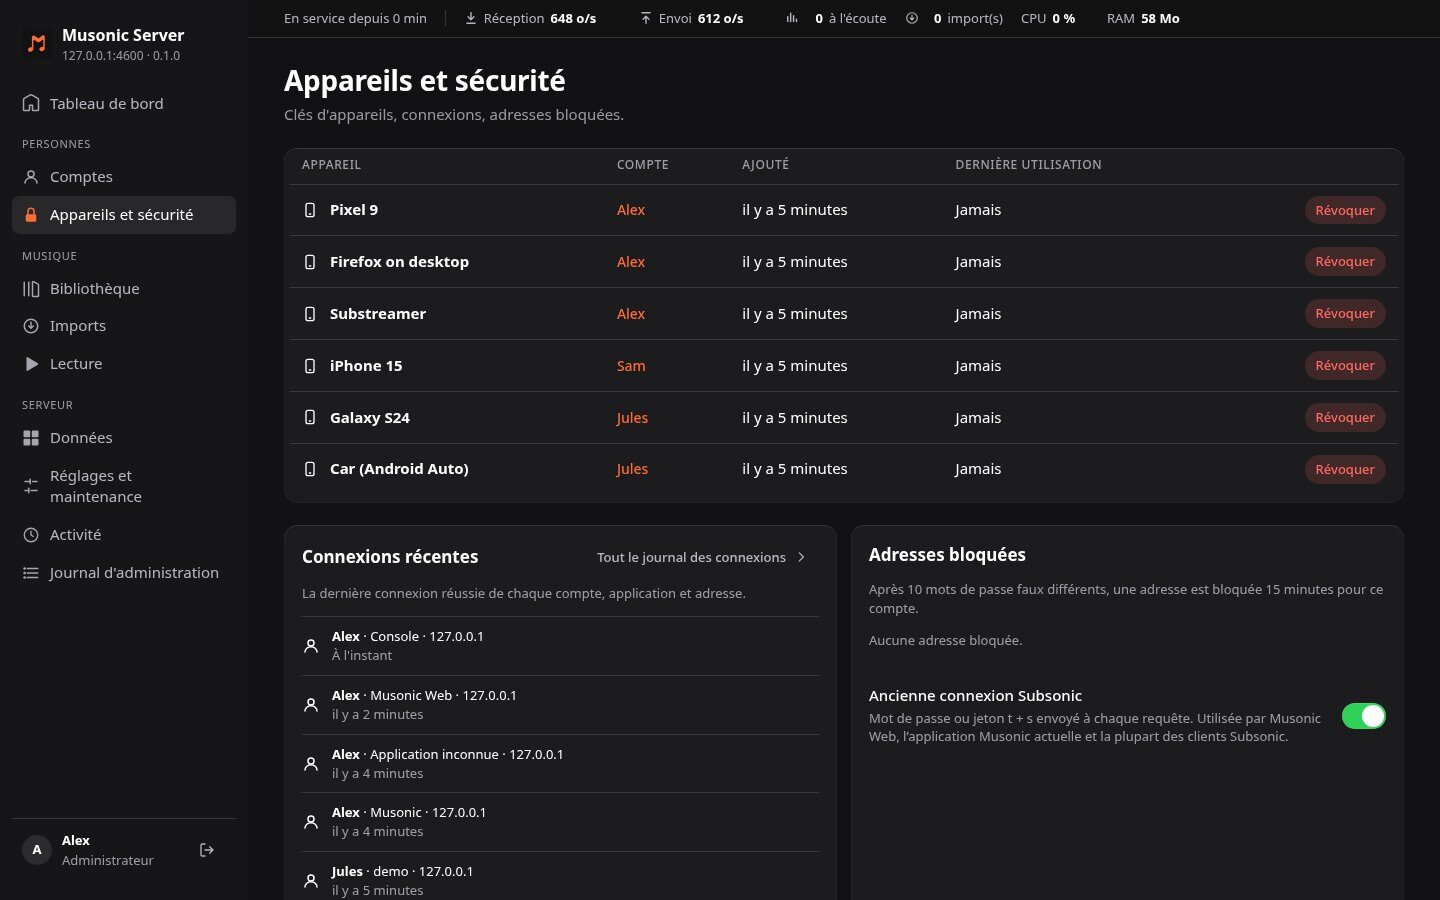Image resolution: width=1440 pixels, height=900 pixels.
Task: Open Données in sidebar
Action: (124, 438)
